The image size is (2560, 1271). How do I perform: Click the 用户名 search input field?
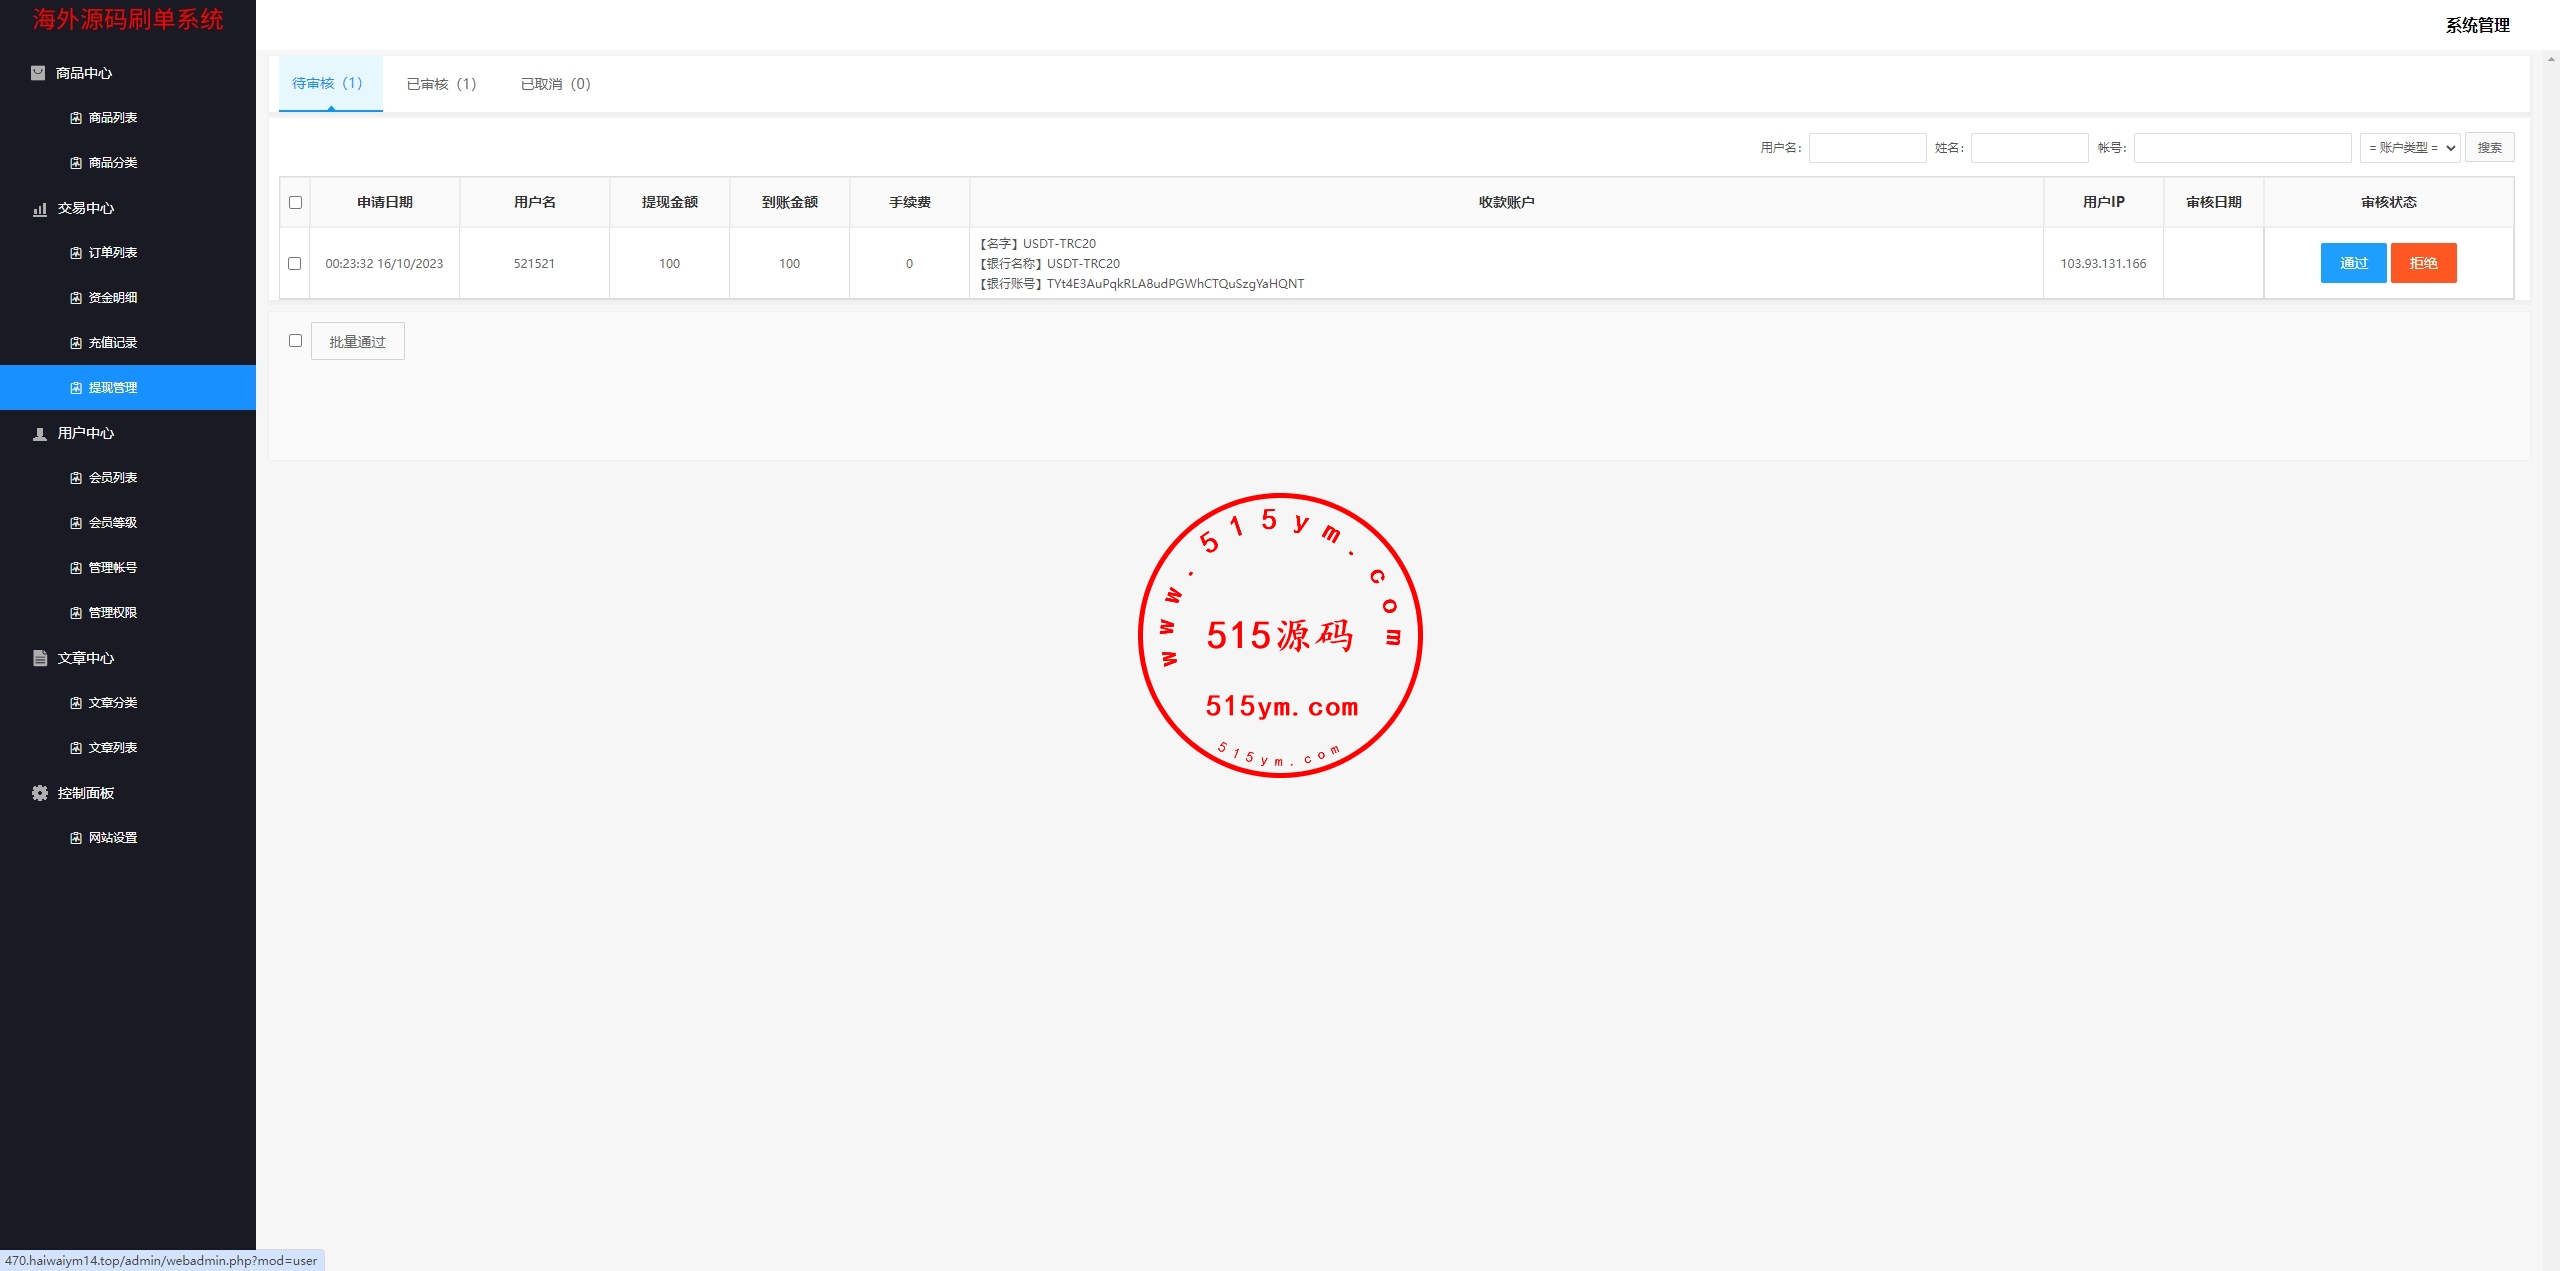(1867, 148)
